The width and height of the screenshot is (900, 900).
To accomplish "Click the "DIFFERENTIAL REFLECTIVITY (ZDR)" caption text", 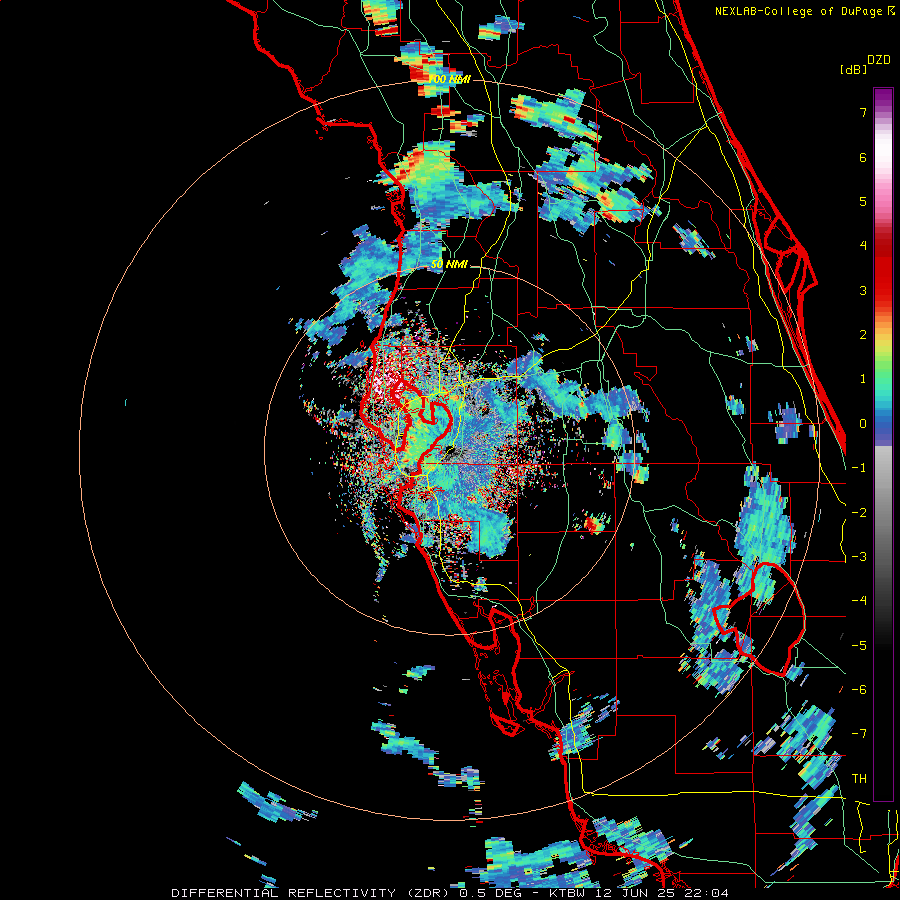I will point(313,893).
